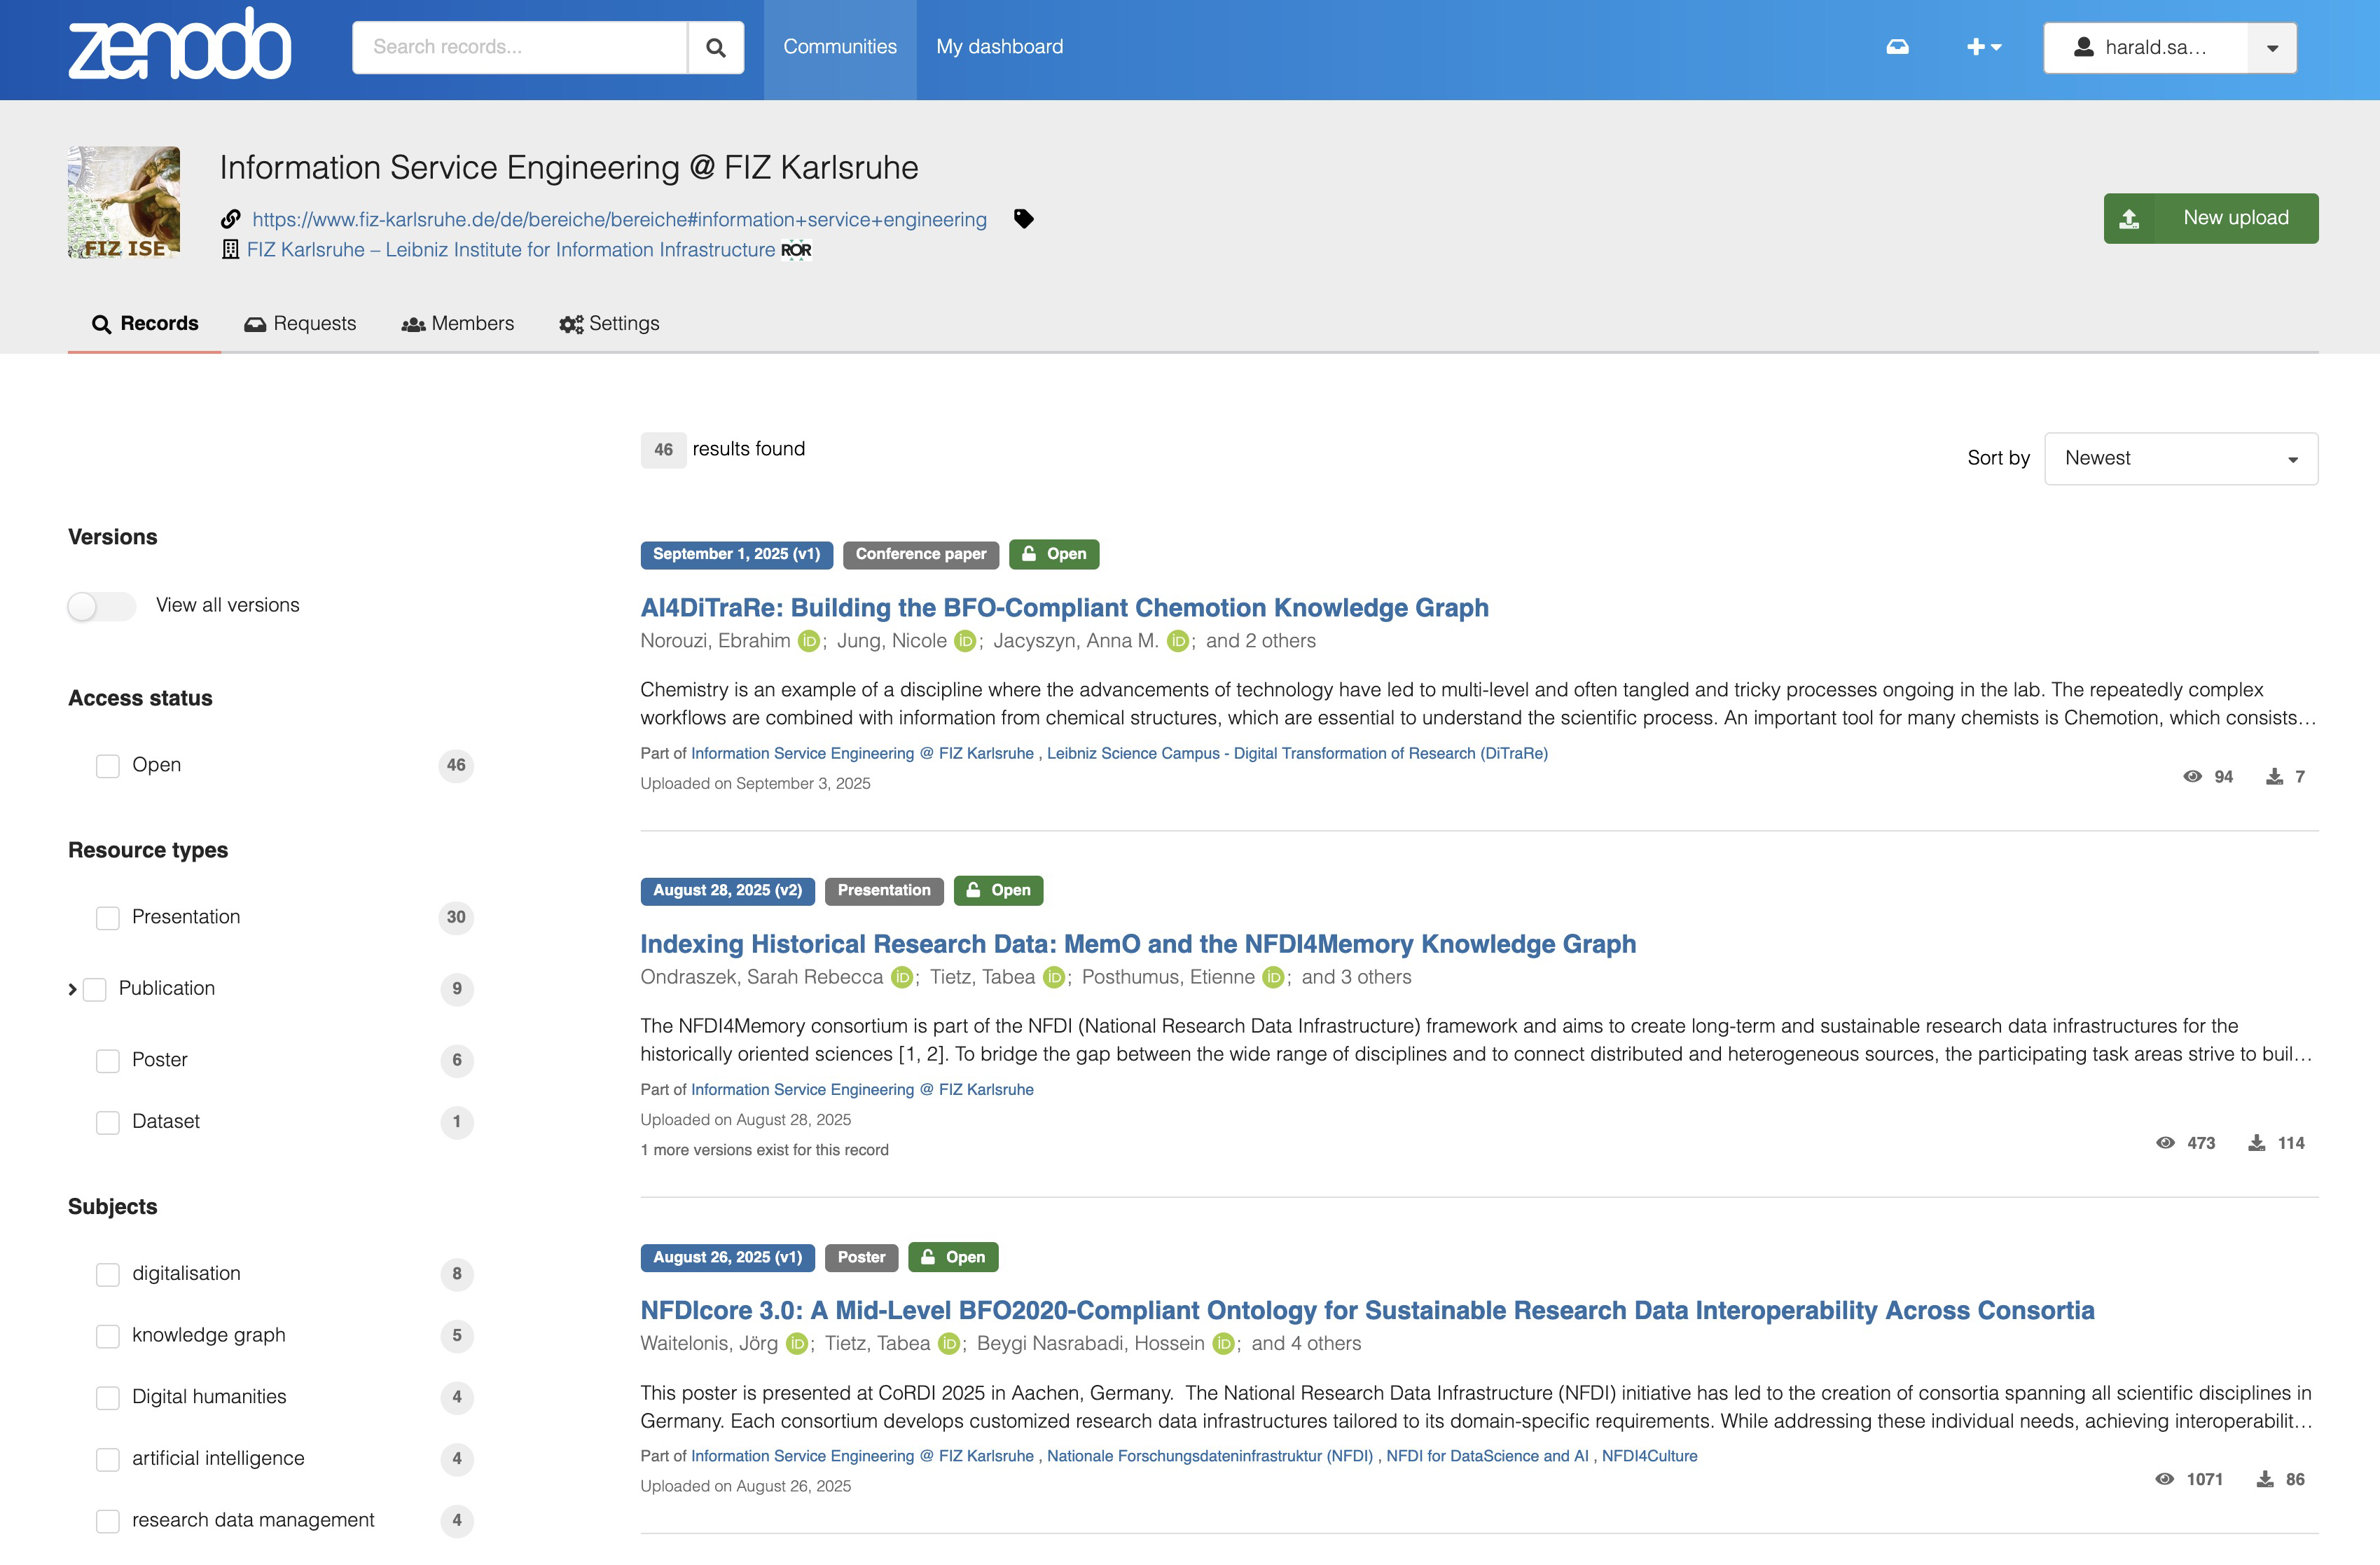The image size is (2380, 1565).
Task: Toggle View all versions switch
Action: coord(102,606)
